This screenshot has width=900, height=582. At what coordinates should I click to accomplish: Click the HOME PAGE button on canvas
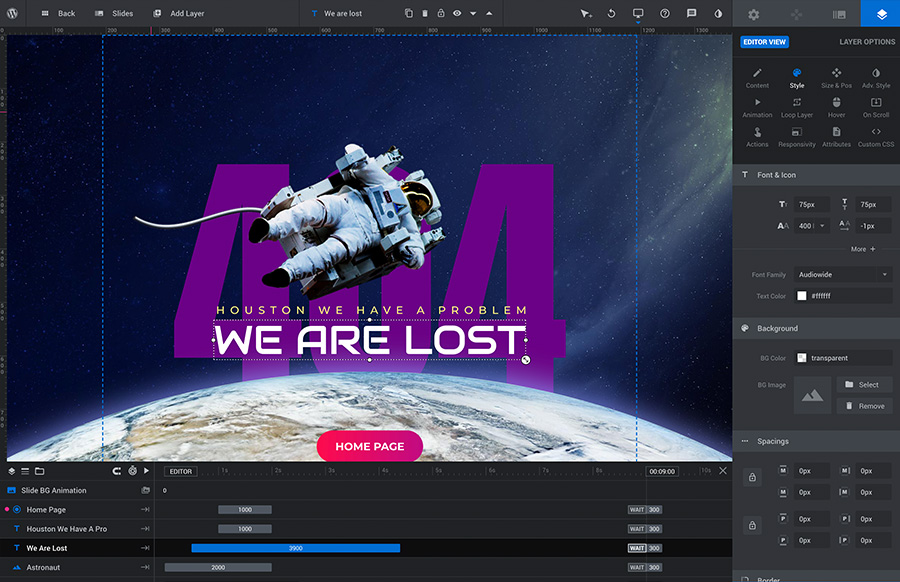(369, 446)
